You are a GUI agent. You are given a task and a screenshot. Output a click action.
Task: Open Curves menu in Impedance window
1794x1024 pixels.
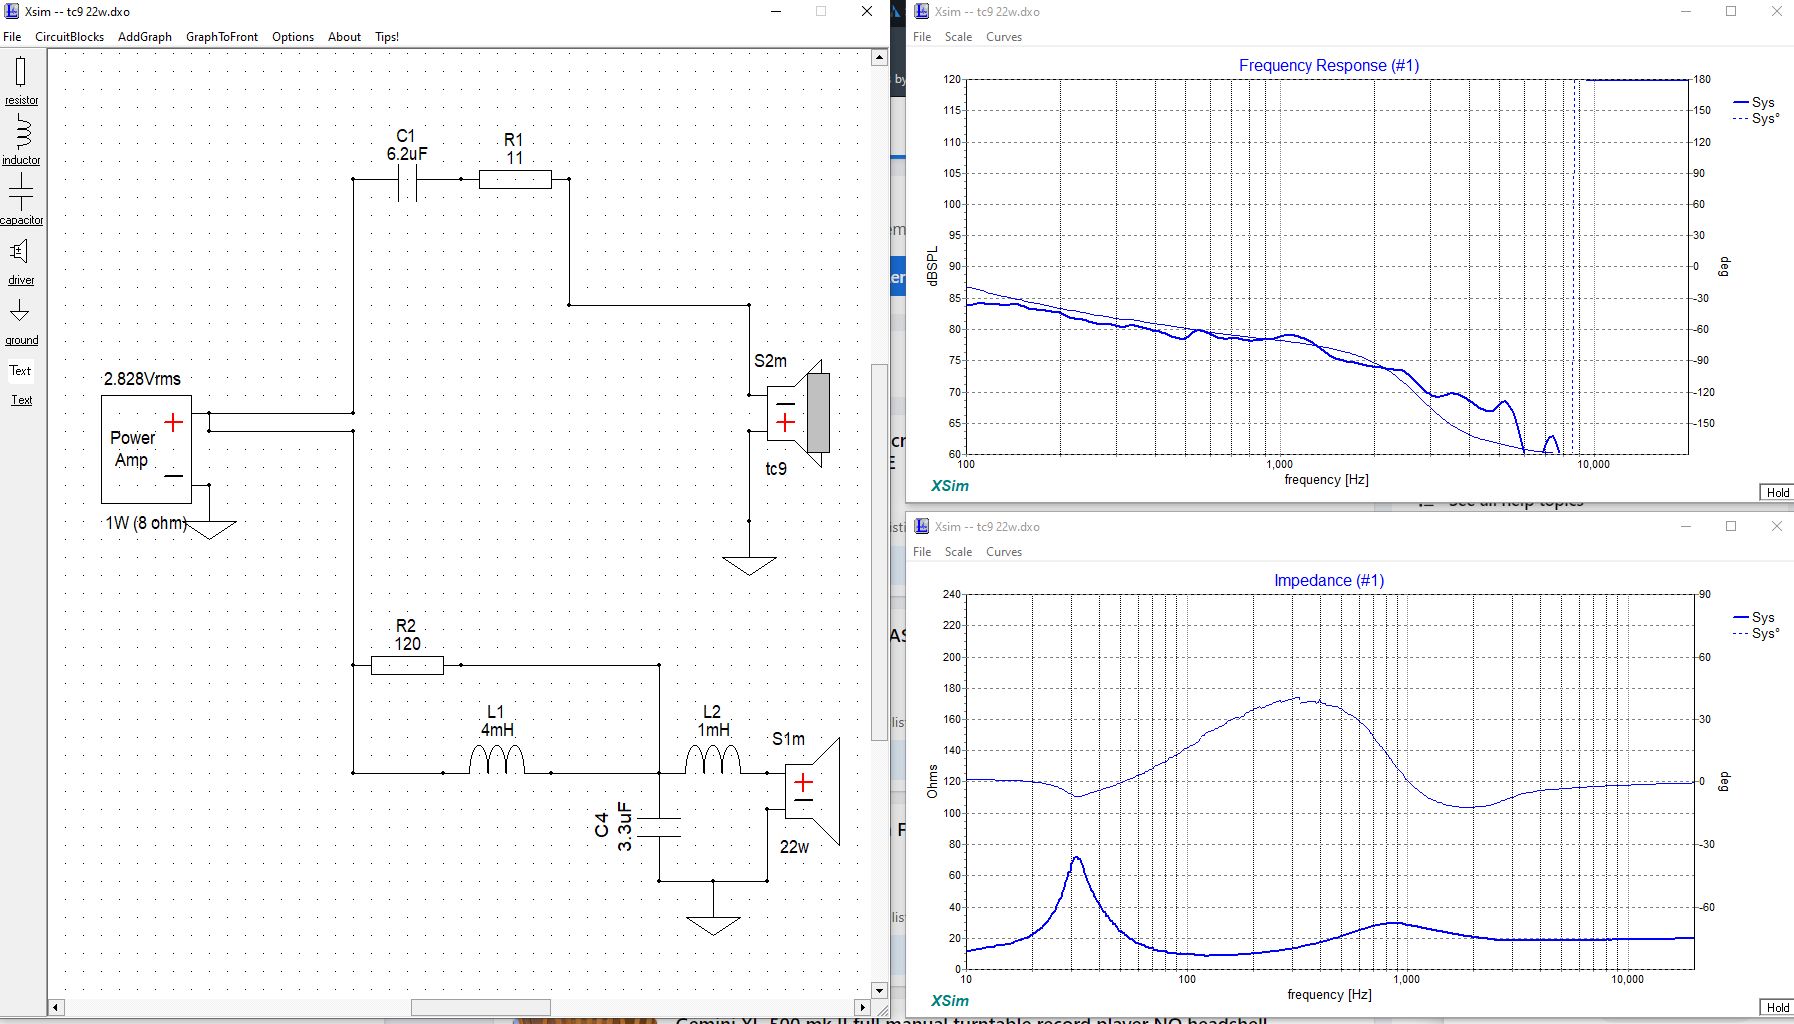click(x=1004, y=552)
